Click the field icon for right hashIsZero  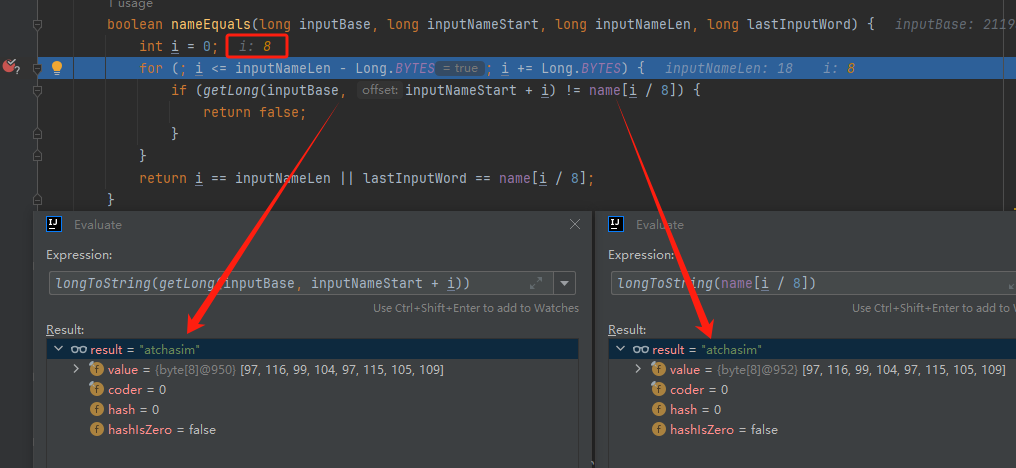coord(658,430)
